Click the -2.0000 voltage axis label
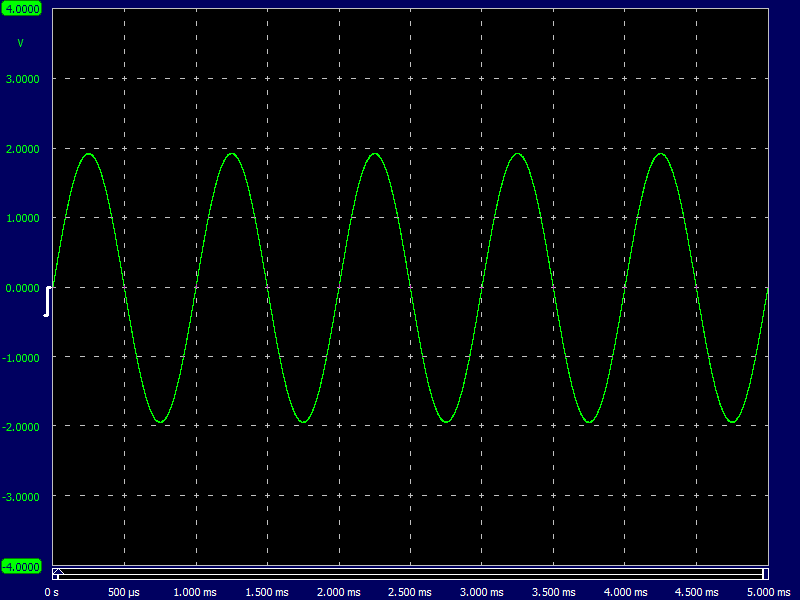800x600 pixels. pos(21,428)
